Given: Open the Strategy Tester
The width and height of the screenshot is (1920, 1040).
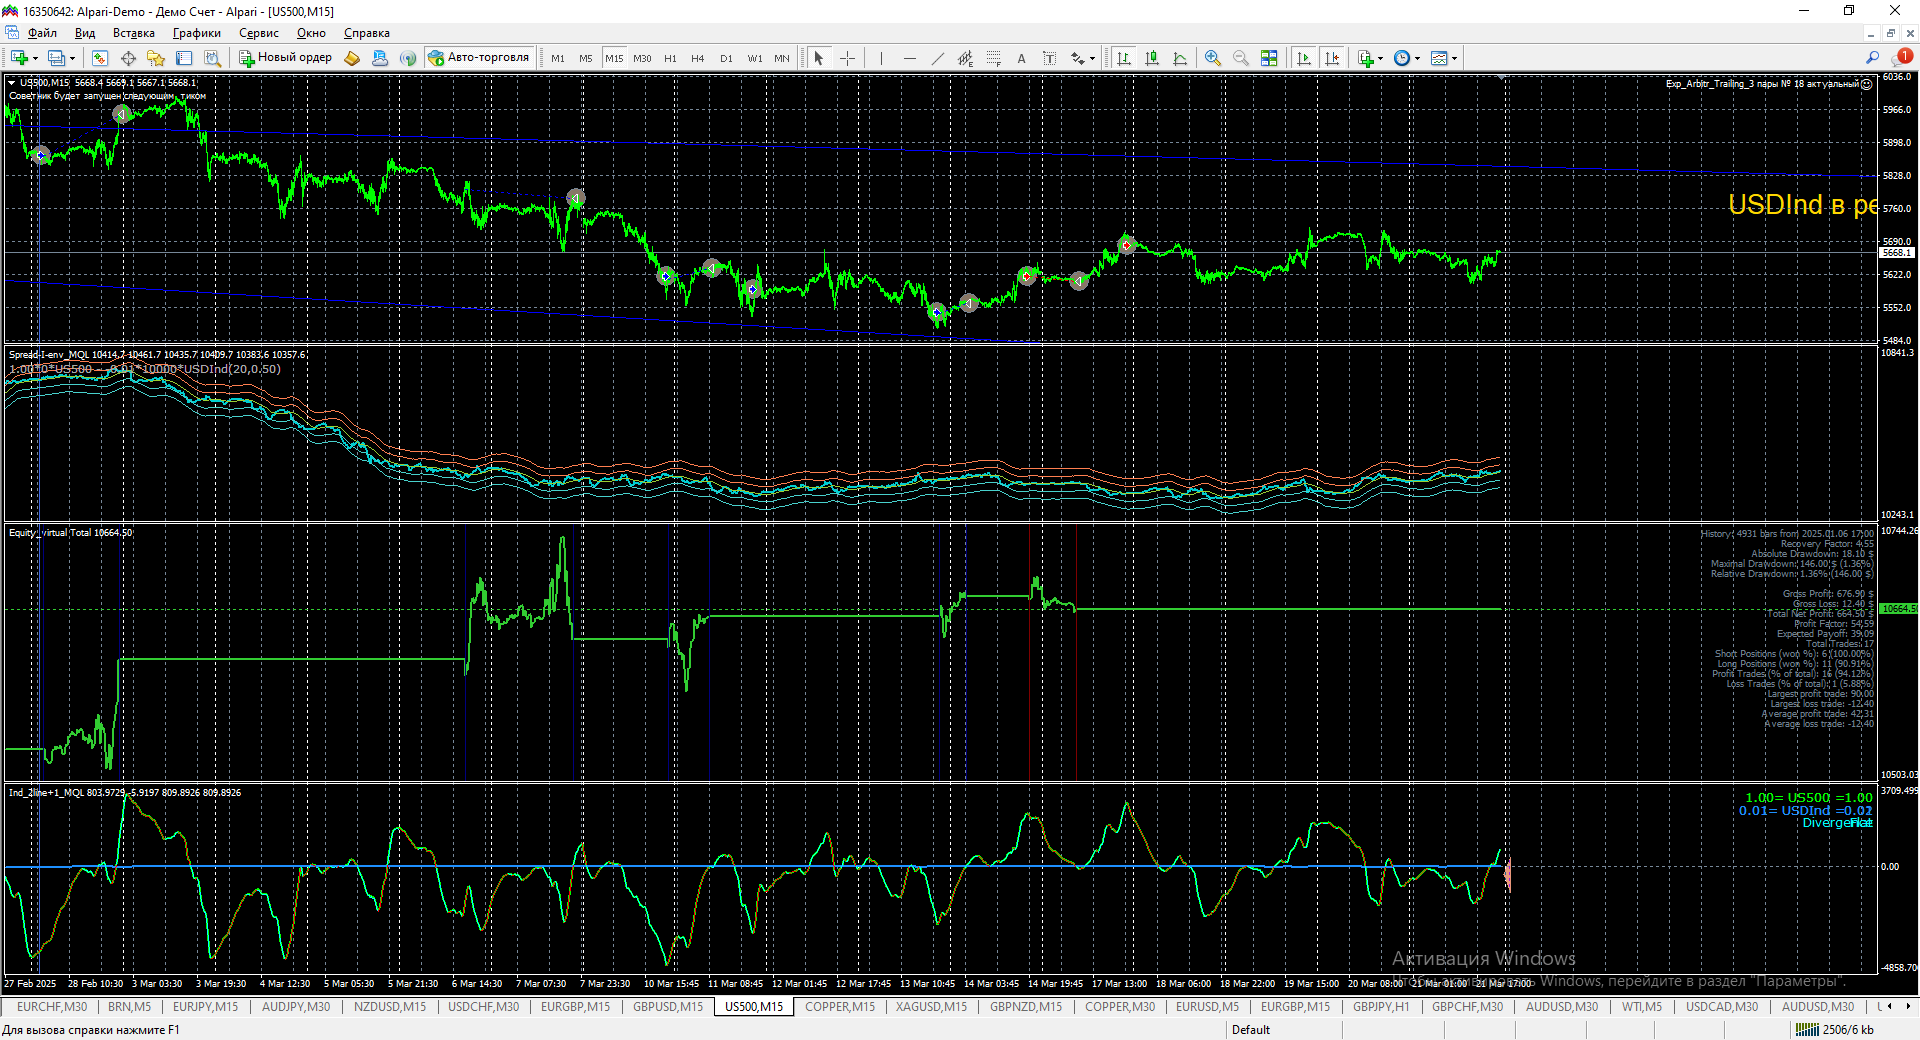Looking at the screenshot, I should 212,58.
